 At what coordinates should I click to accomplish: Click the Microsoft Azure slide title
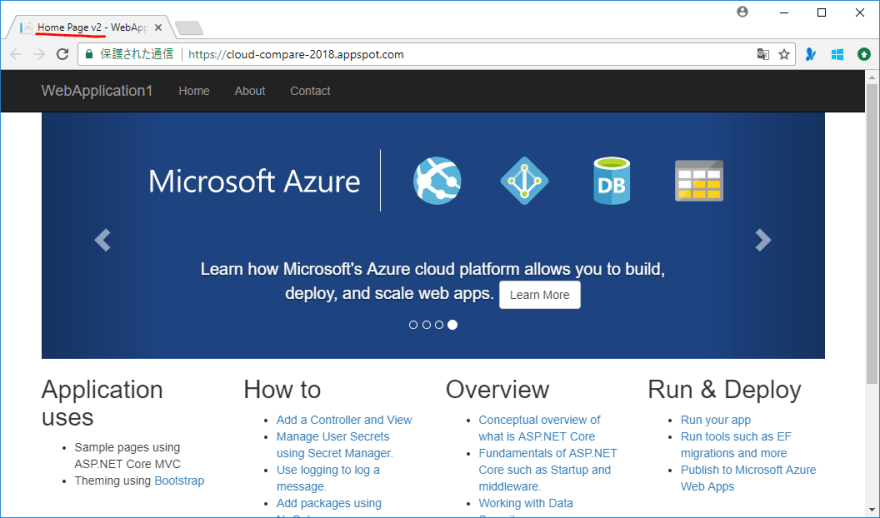(254, 181)
